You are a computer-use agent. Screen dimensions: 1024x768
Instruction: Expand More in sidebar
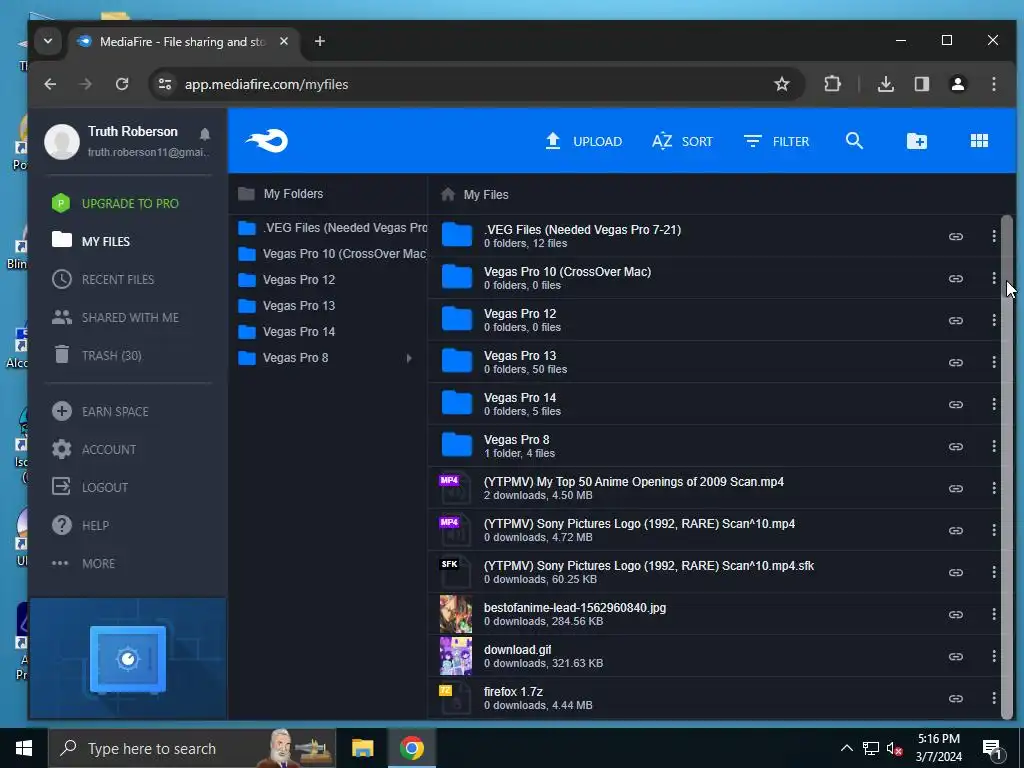pyautogui.click(x=83, y=563)
